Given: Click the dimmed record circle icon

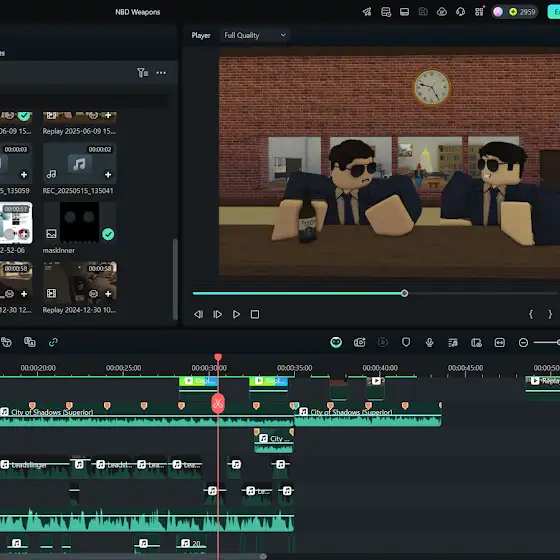Looking at the screenshot, I should point(383,342).
